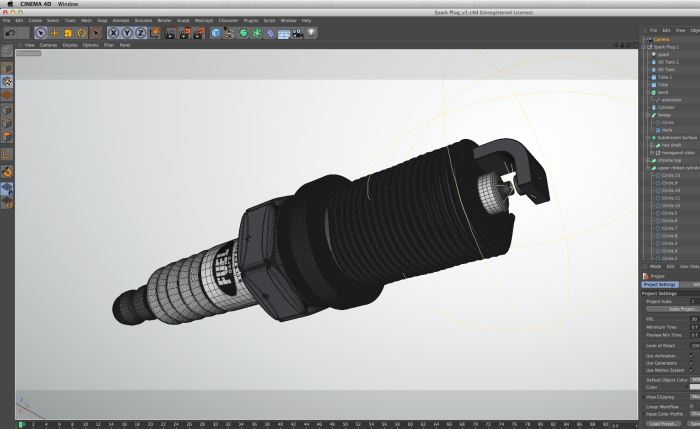Select Points mode in left sidebar
700x429 pixels.
coord(7,109)
